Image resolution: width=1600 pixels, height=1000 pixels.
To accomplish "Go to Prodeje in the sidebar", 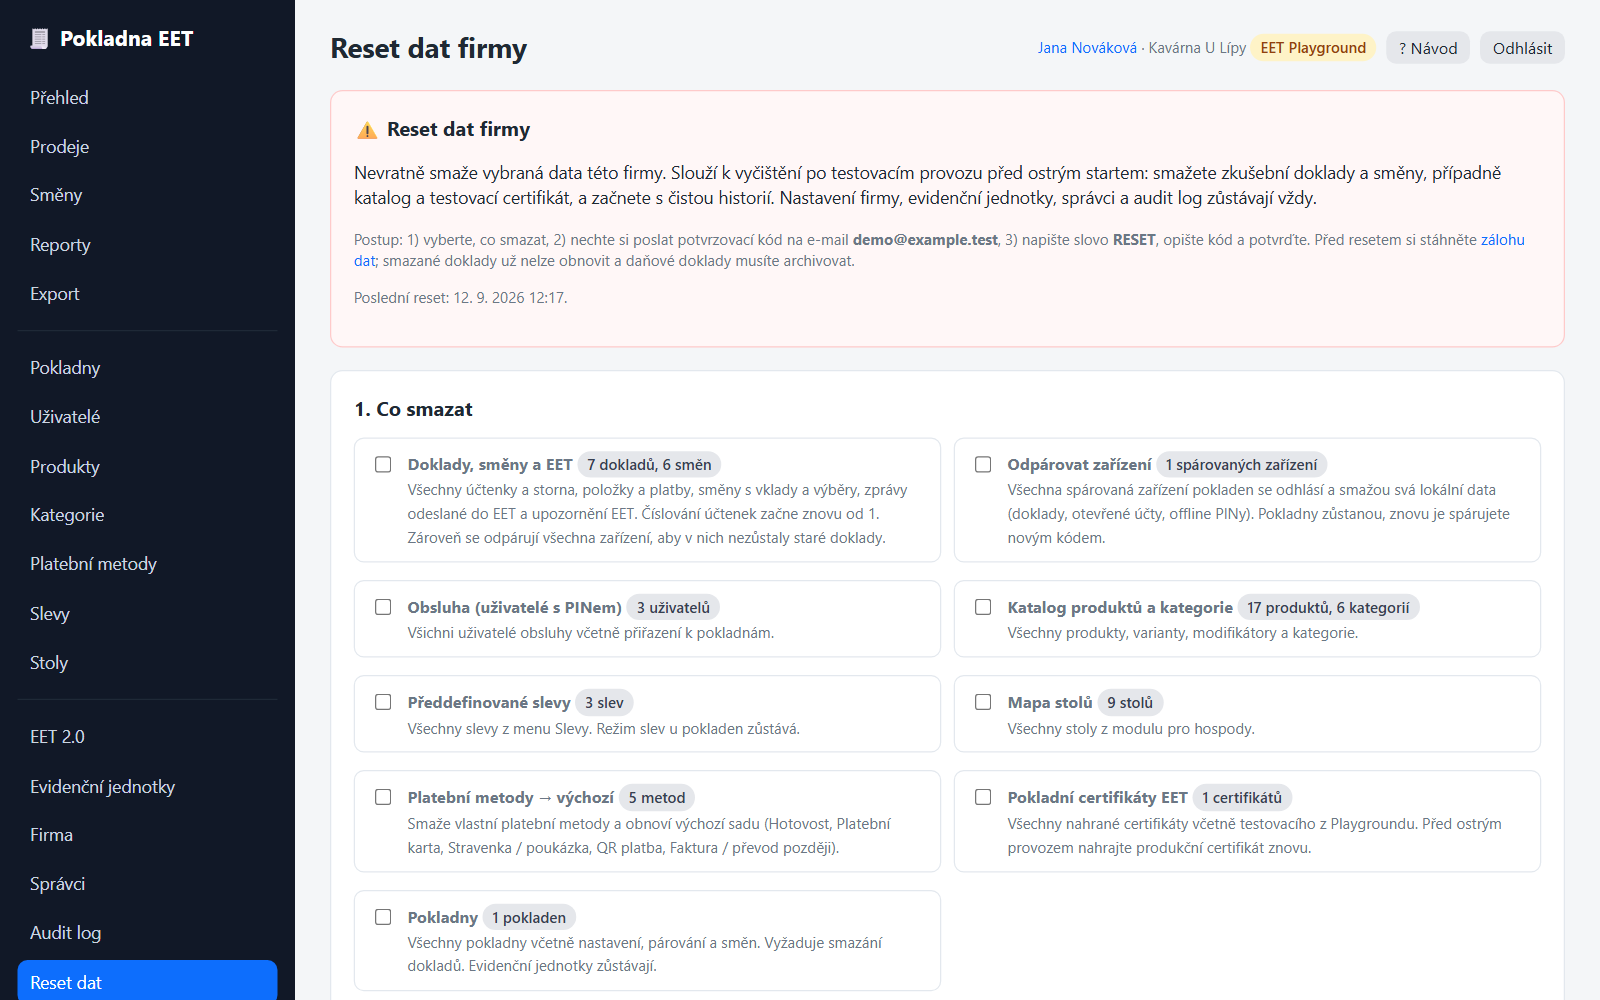I will click(x=147, y=147).
